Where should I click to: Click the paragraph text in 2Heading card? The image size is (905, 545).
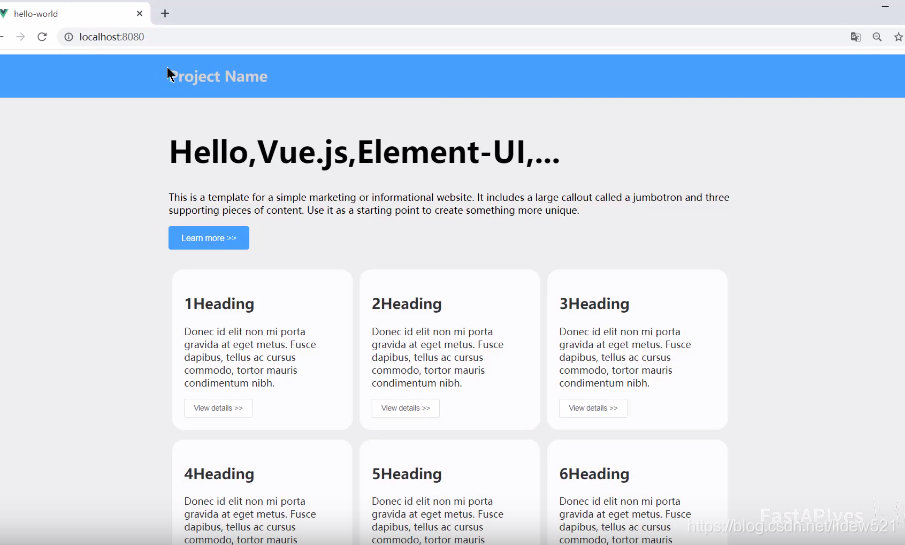pos(437,357)
